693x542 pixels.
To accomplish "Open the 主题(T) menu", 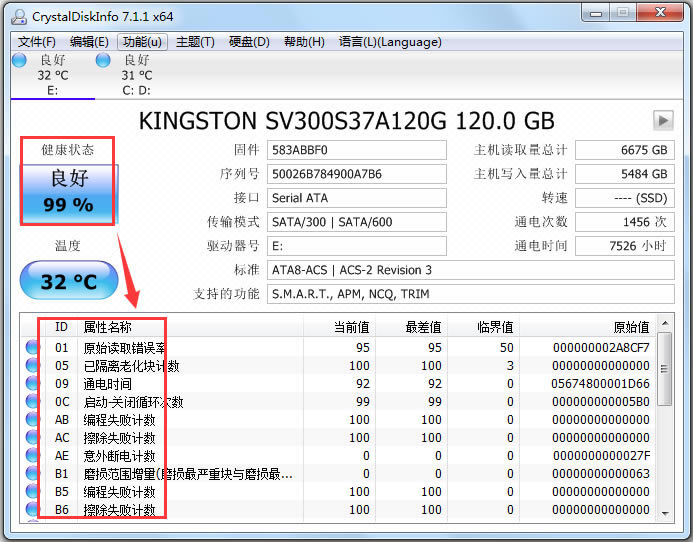I will coord(195,42).
